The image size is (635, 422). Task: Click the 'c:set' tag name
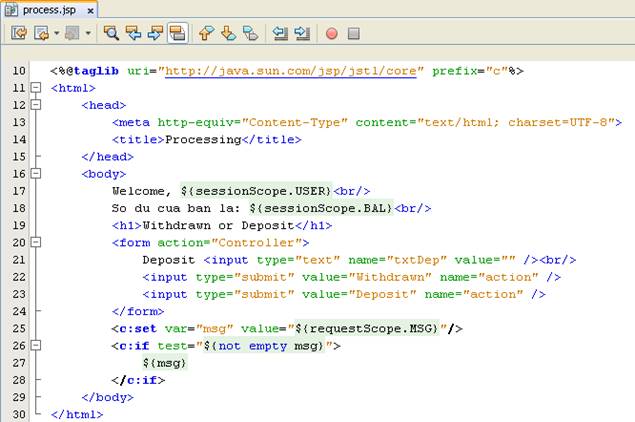point(138,328)
